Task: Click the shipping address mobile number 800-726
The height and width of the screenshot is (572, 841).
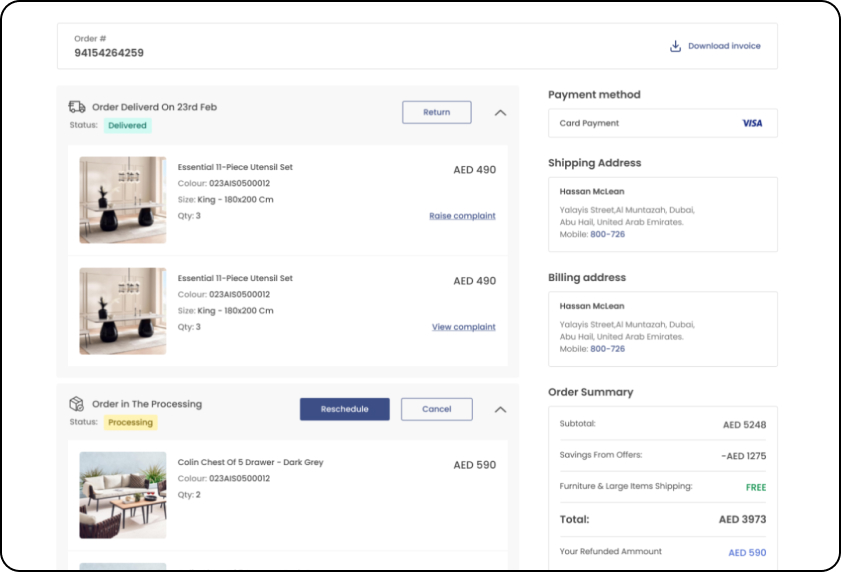Action: coord(608,234)
